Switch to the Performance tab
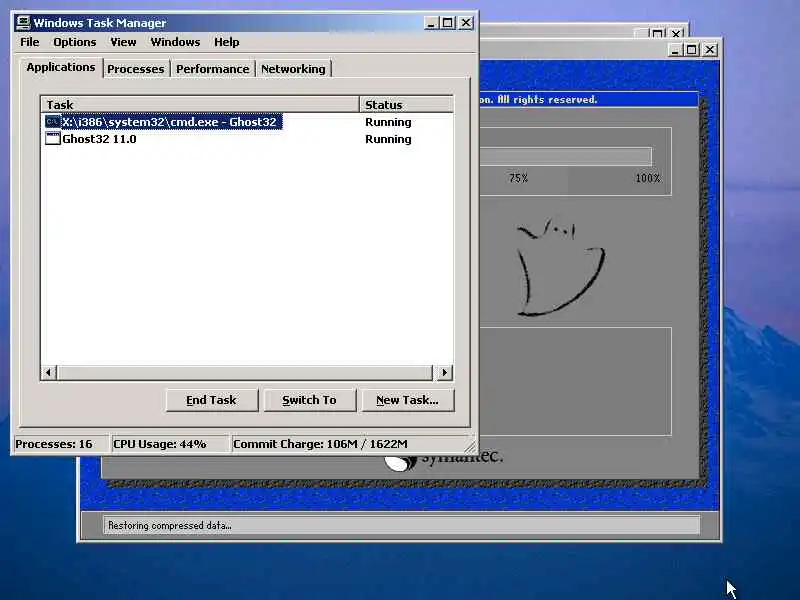Image resolution: width=800 pixels, height=600 pixels. pyautogui.click(x=212, y=69)
